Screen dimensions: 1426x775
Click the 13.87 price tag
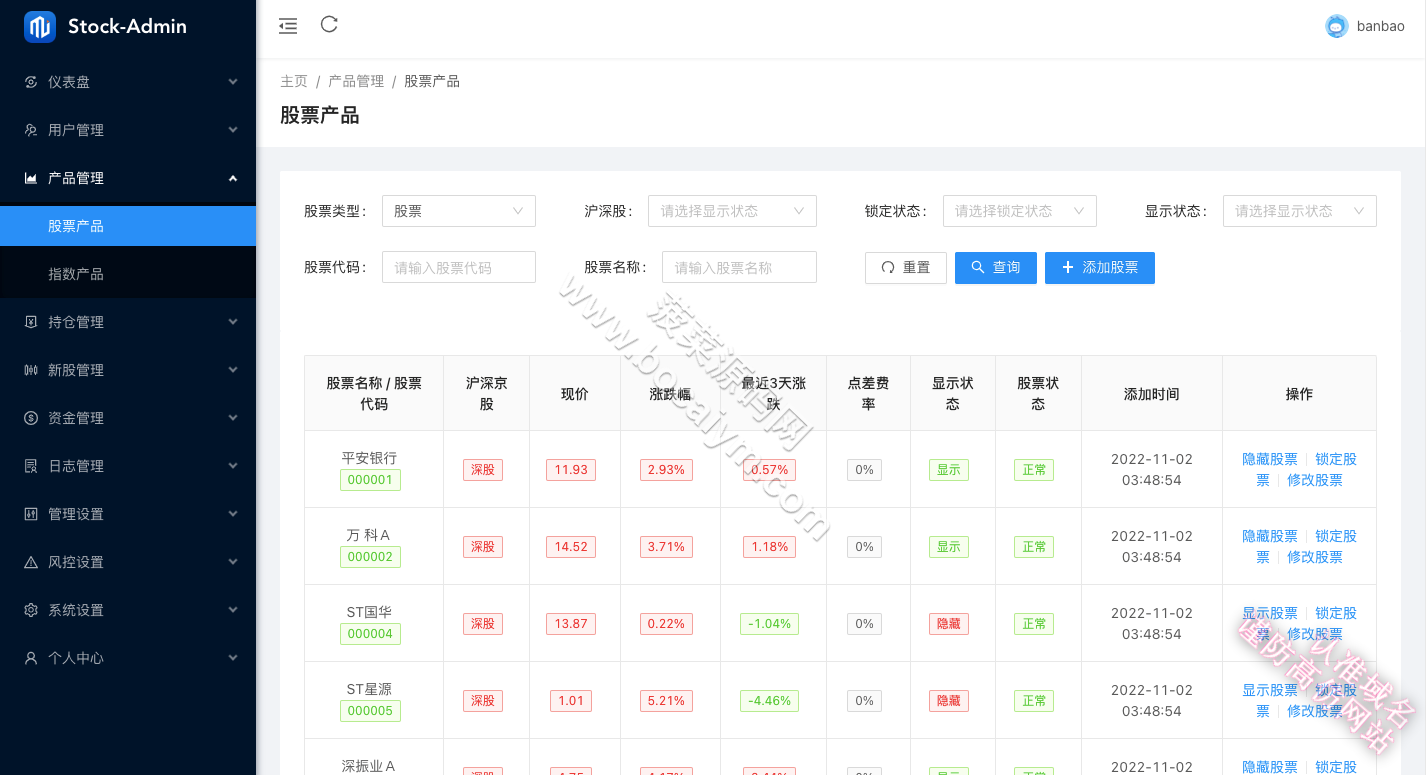(571, 624)
